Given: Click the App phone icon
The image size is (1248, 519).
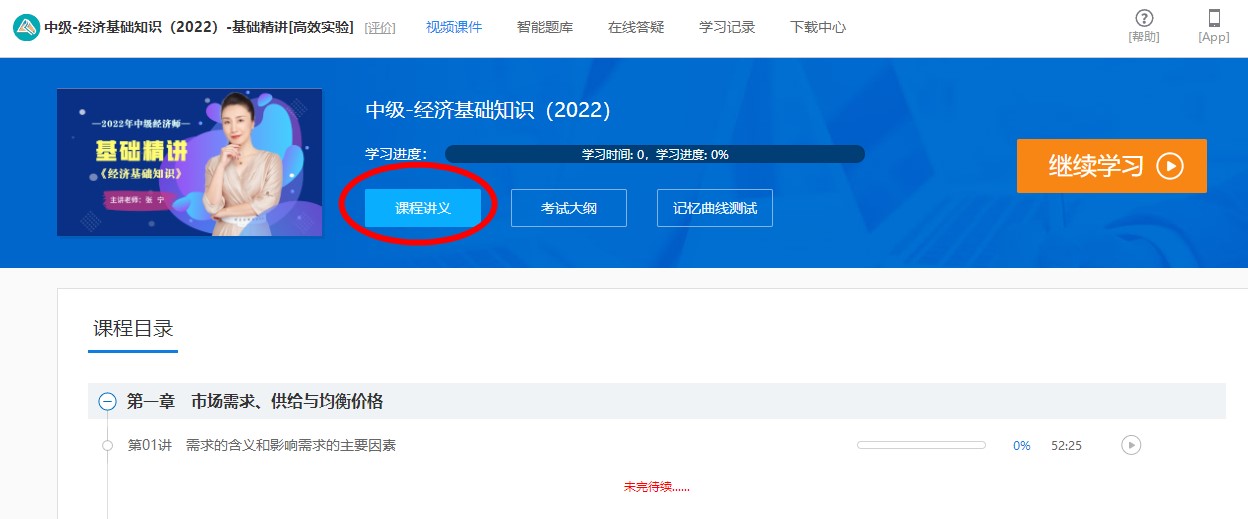Looking at the screenshot, I should [1214, 19].
